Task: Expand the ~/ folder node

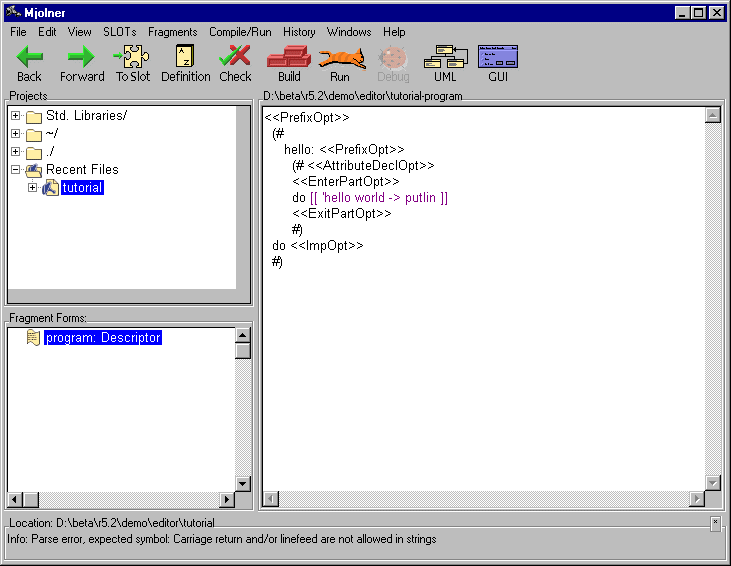Action: [x=16, y=134]
